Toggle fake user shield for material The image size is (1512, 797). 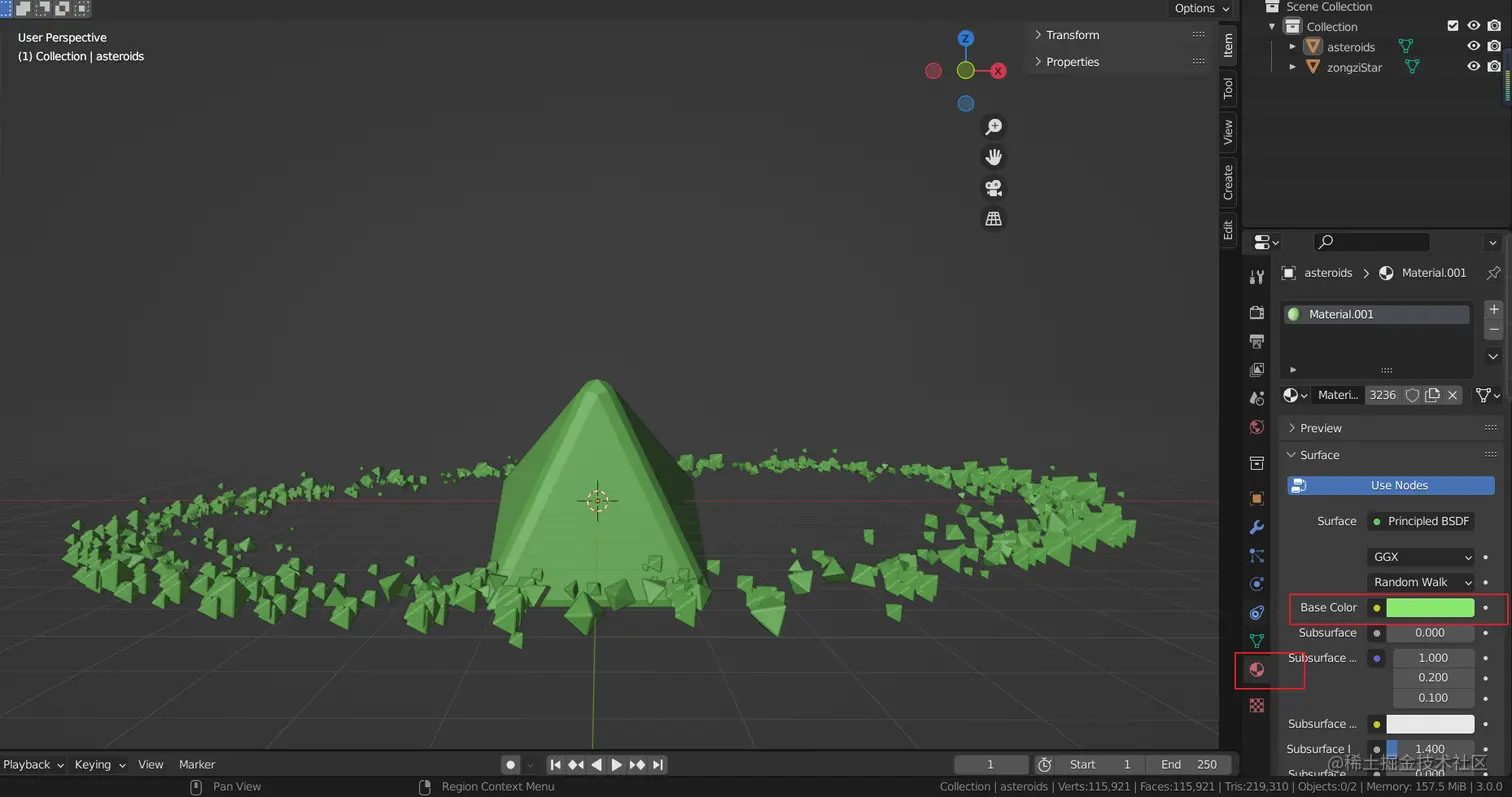click(1412, 395)
